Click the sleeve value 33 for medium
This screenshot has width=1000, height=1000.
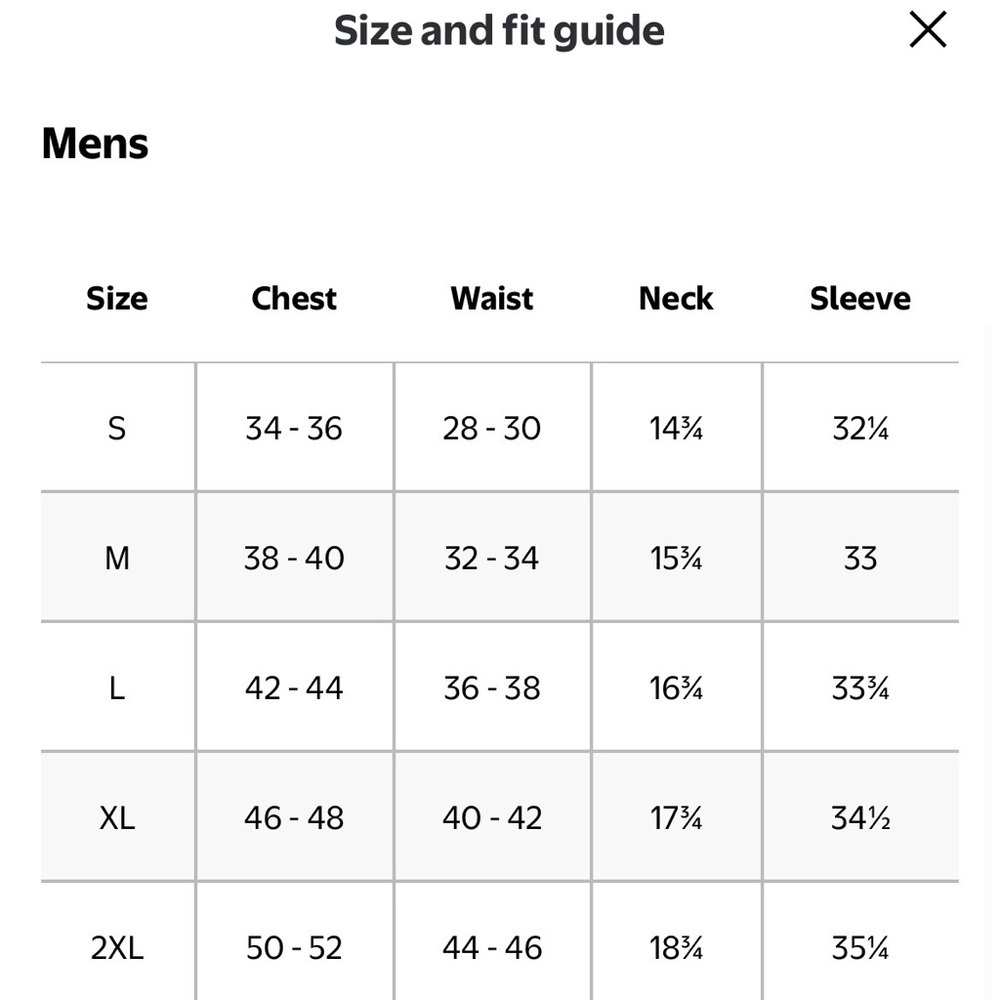click(860, 558)
